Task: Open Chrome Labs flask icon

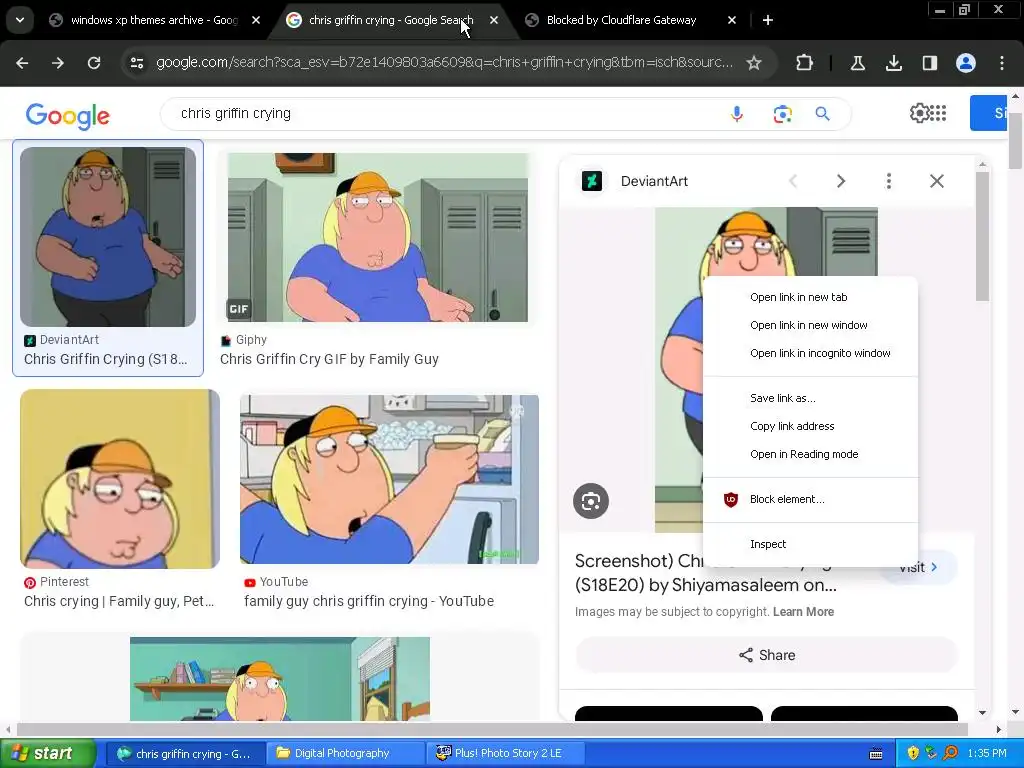Action: (857, 63)
